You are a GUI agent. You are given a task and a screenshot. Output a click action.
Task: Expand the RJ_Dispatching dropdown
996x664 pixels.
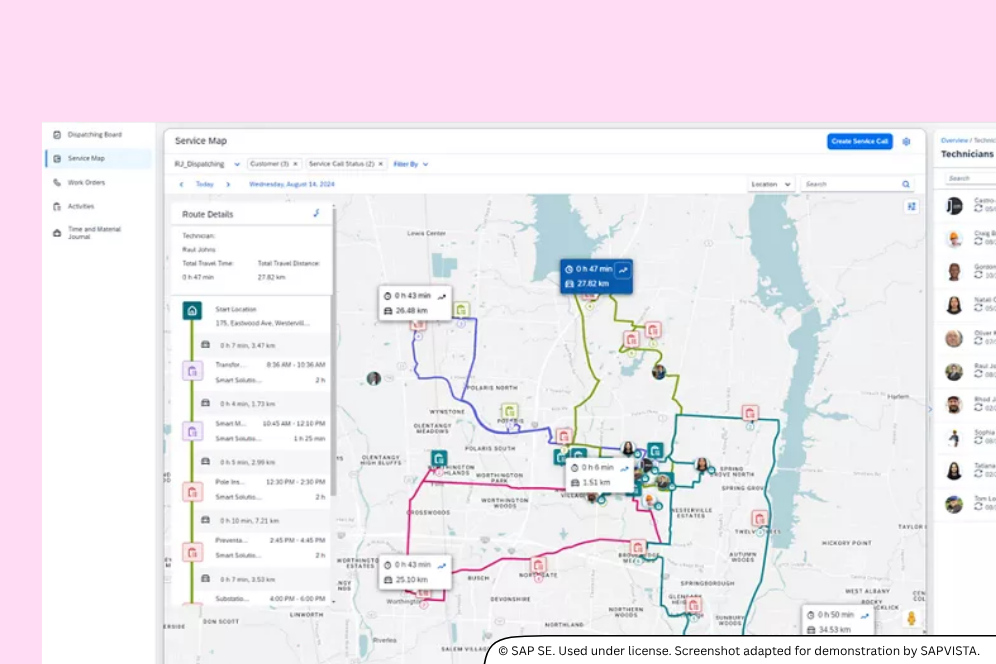(237, 164)
